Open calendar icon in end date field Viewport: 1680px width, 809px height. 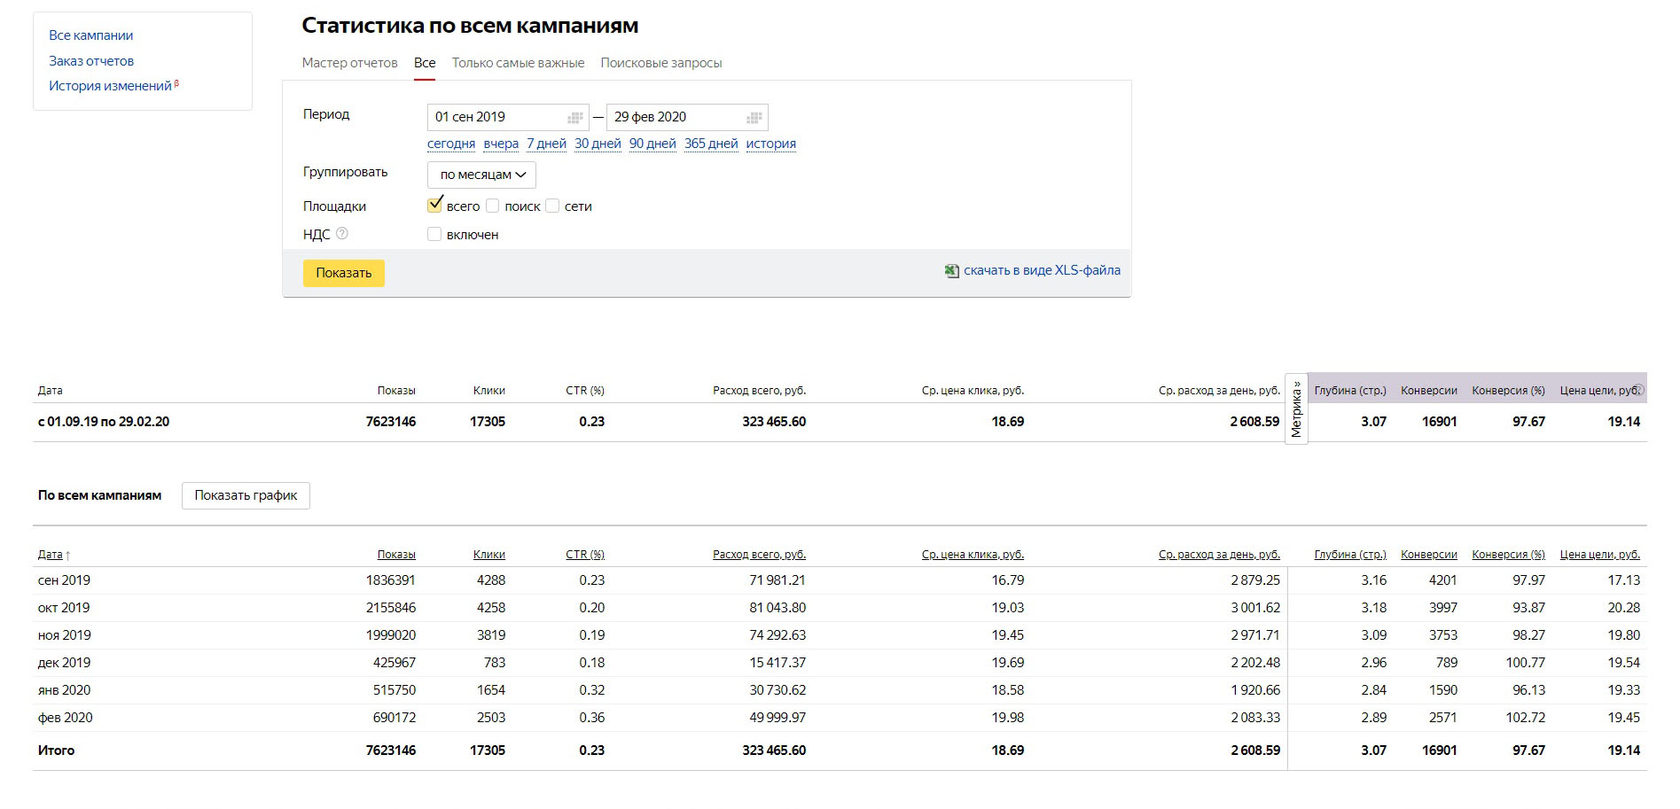[x=754, y=118]
